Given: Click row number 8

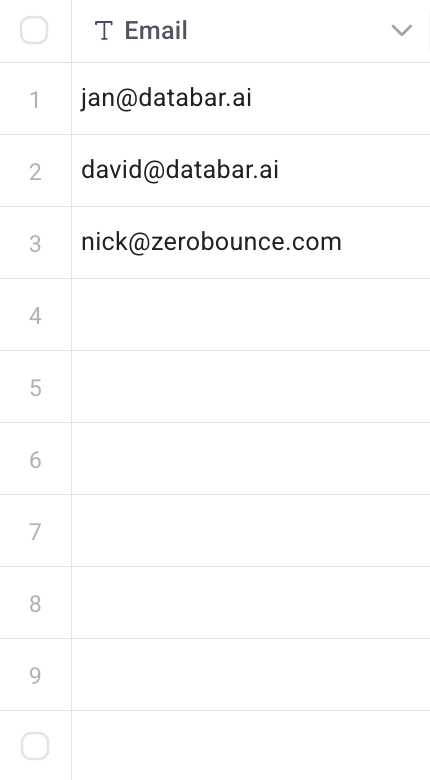Looking at the screenshot, I should point(35,604).
